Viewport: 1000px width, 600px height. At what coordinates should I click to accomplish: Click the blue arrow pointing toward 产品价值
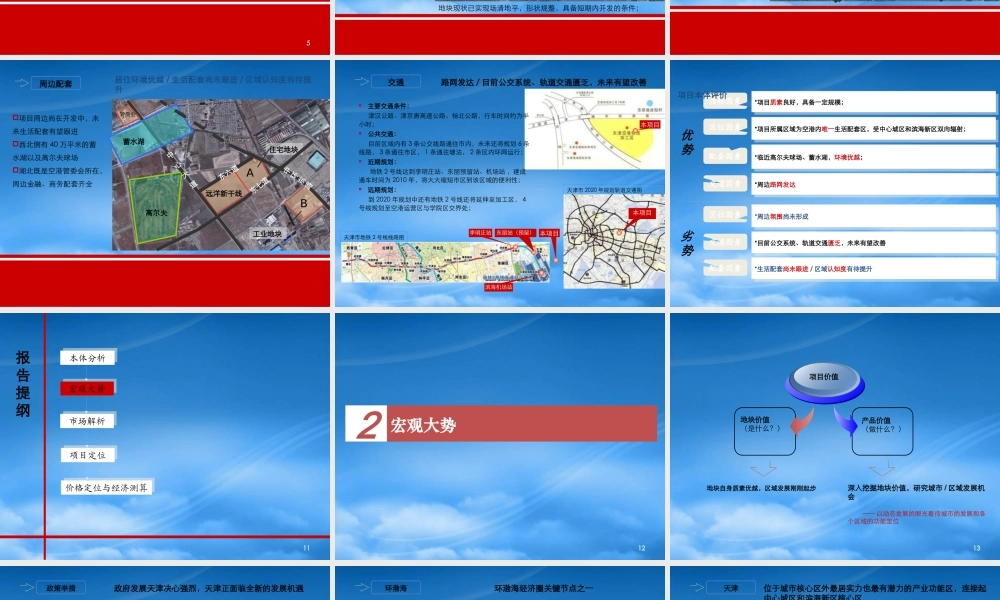[x=846, y=421]
